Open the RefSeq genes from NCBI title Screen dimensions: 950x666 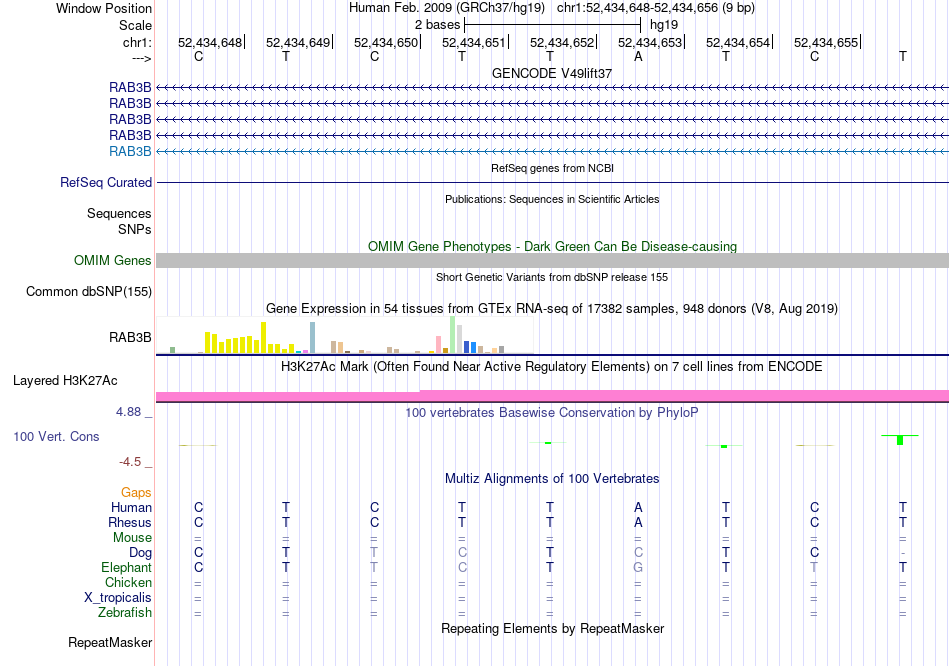tap(552, 168)
